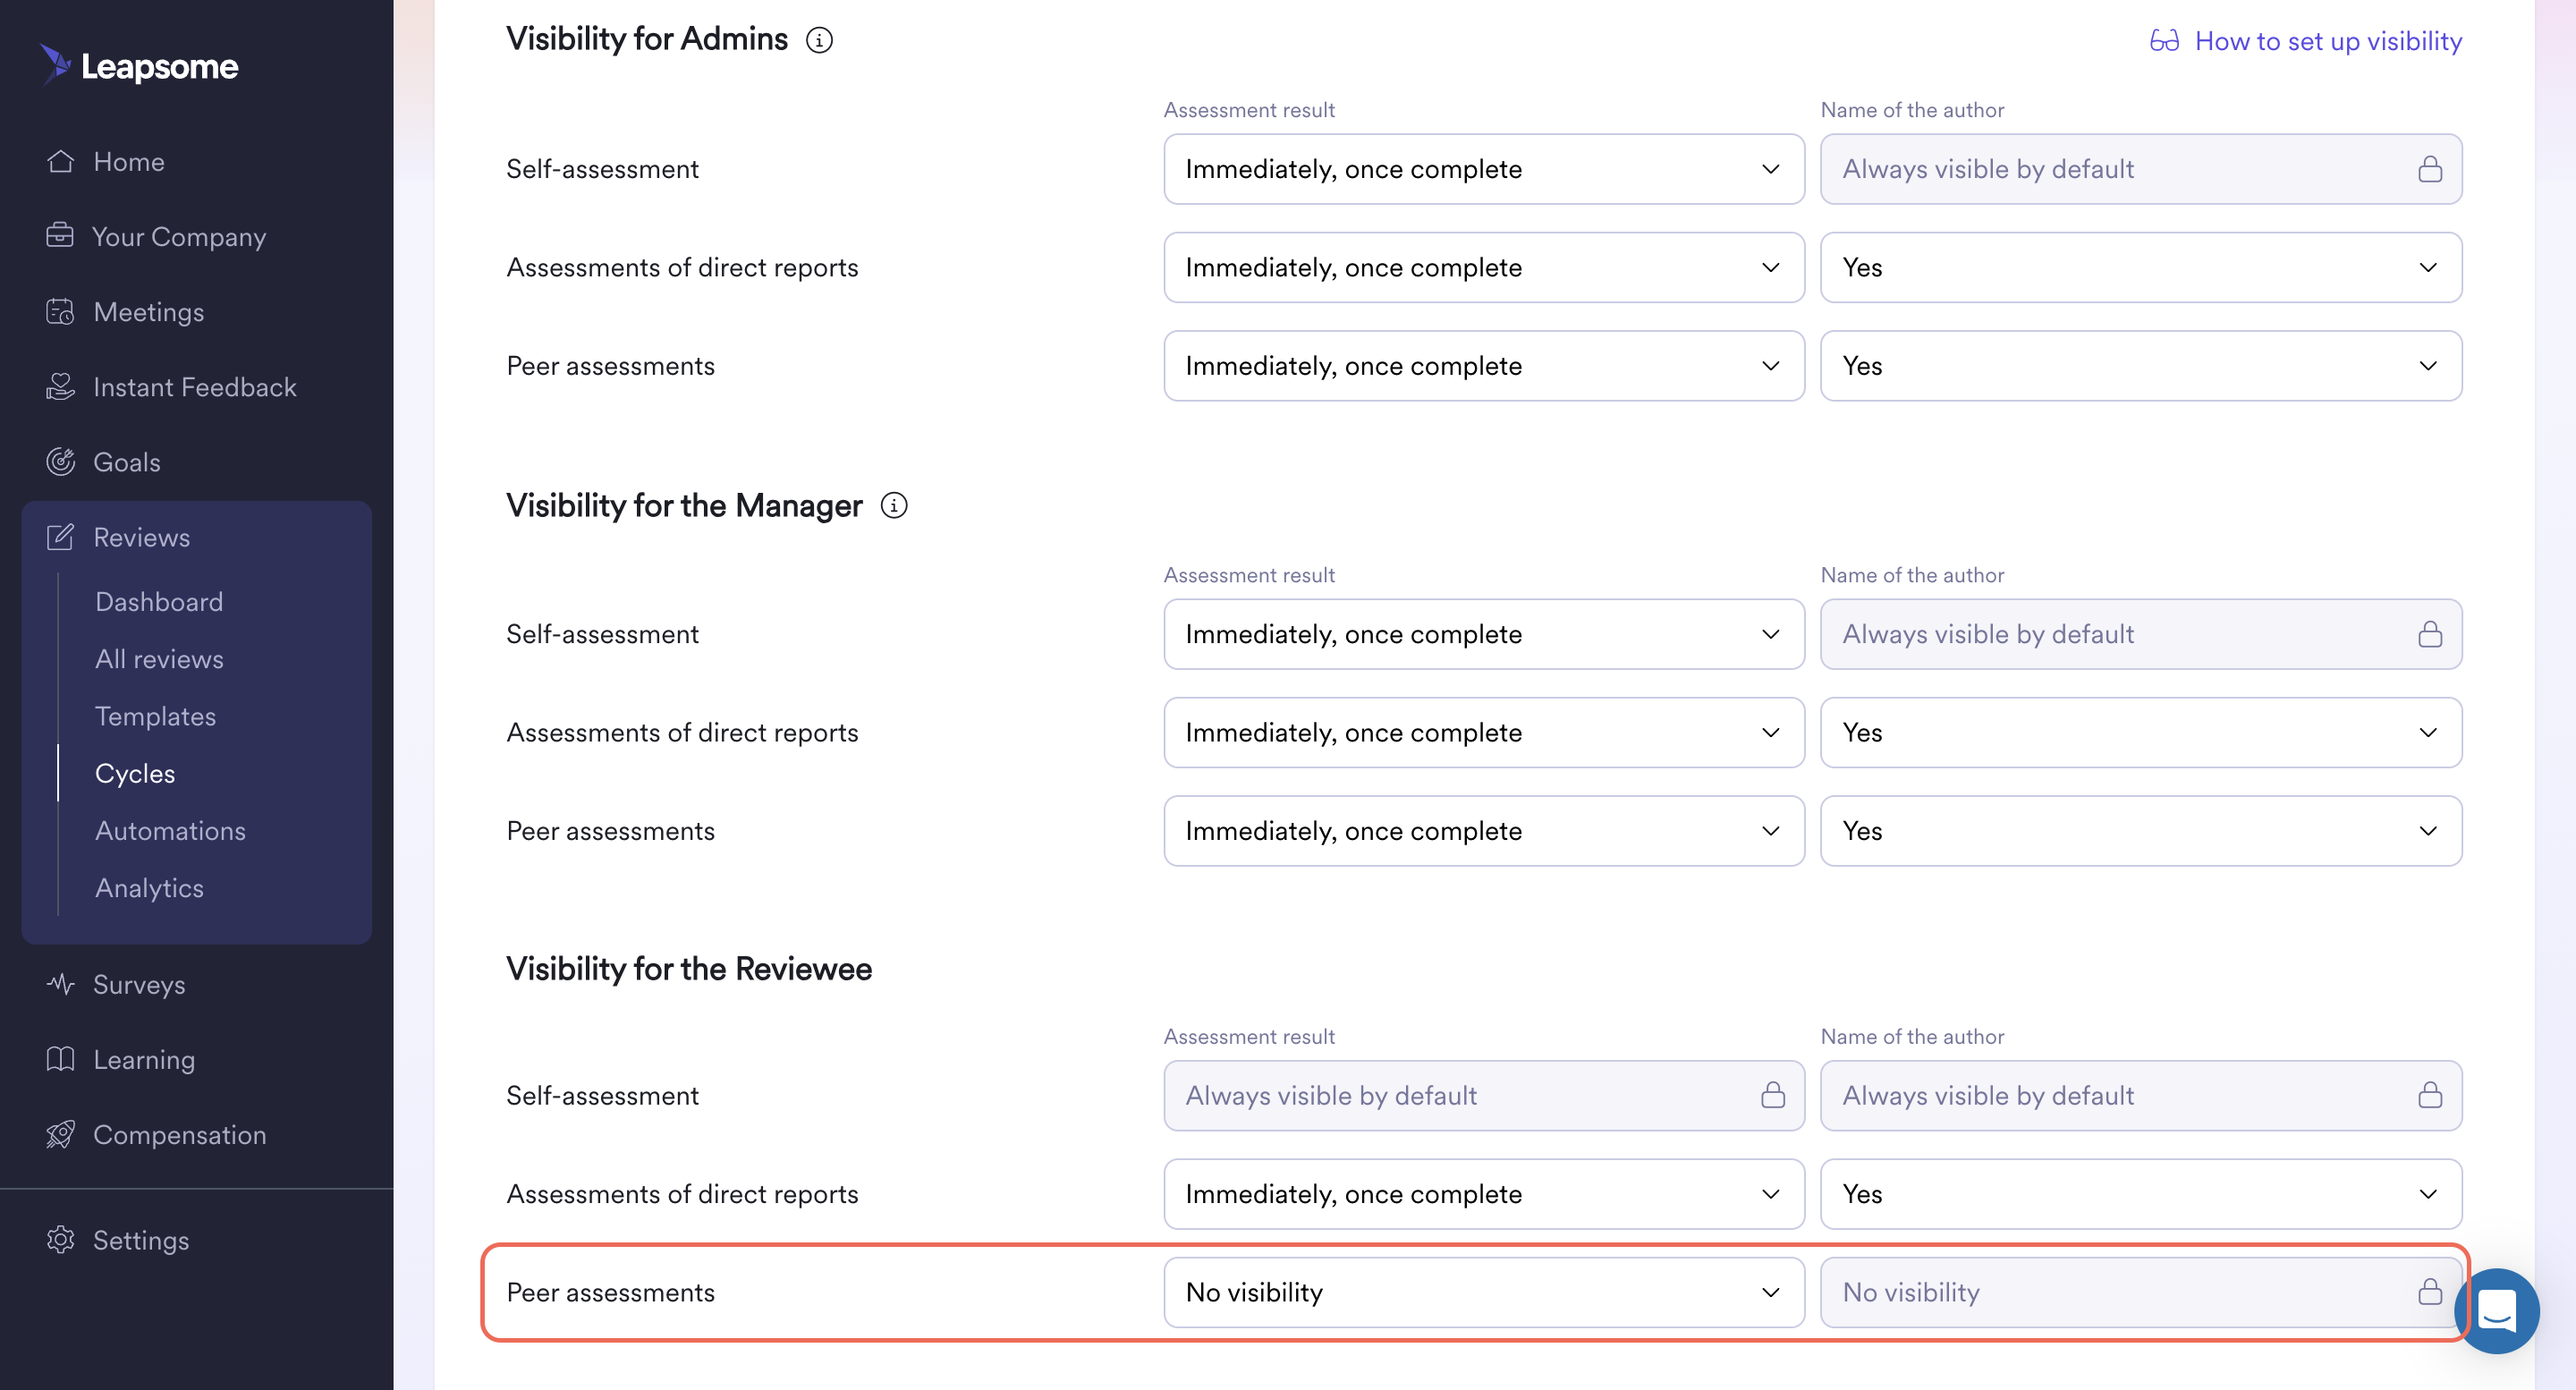
Task: Click locked Reviewee peer author 'No visibility' field
Action: pyautogui.click(x=2141, y=1292)
